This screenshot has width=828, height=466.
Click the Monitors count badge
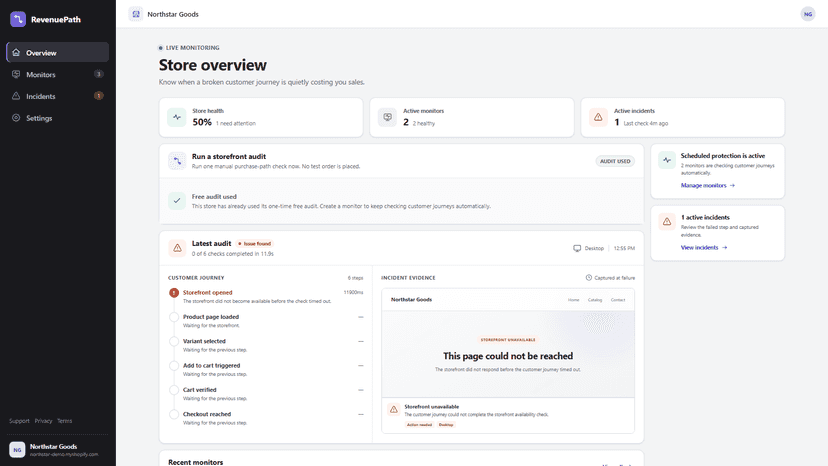click(x=98, y=74)
